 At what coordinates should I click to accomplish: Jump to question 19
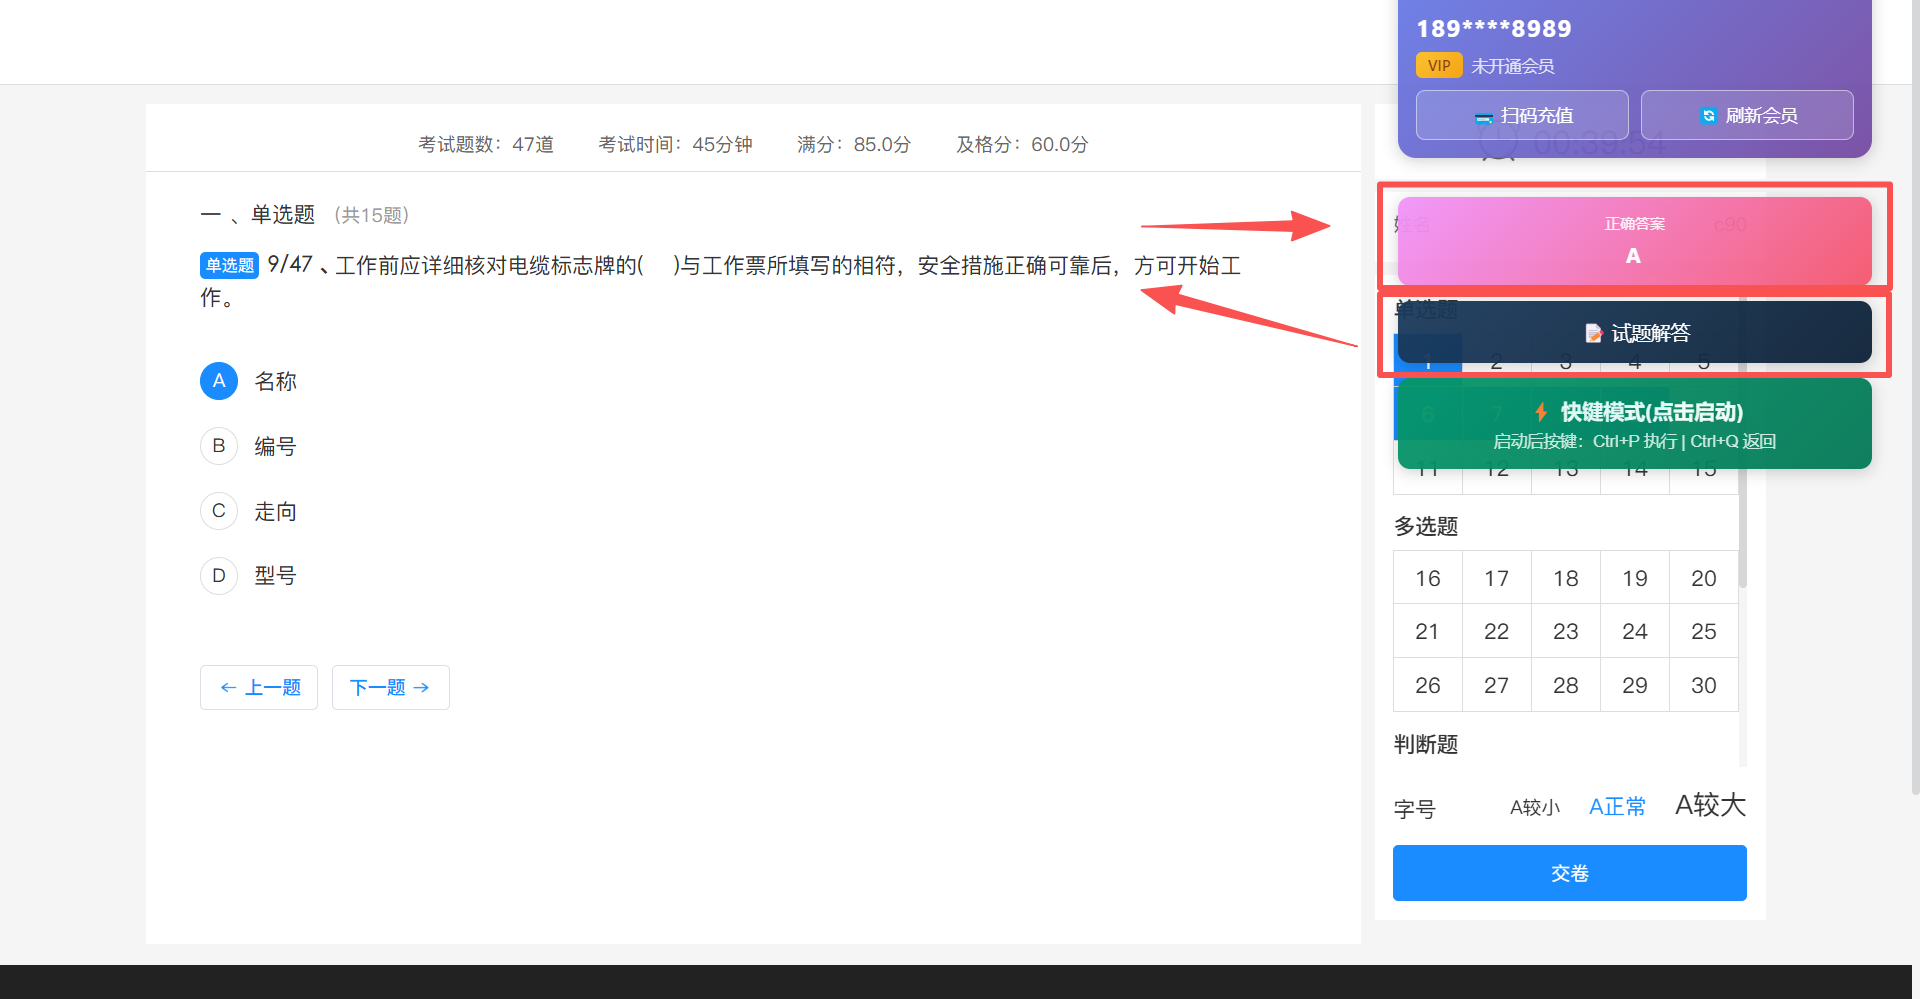(x=1635, y=578)
